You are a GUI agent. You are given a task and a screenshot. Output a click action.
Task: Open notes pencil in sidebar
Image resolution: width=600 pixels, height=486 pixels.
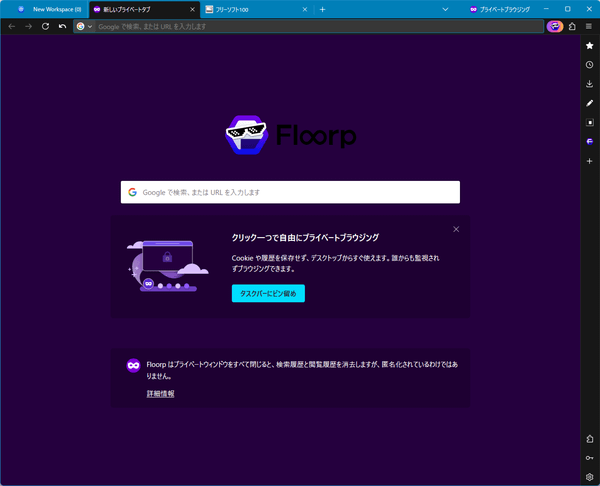[x=590, y=103]
